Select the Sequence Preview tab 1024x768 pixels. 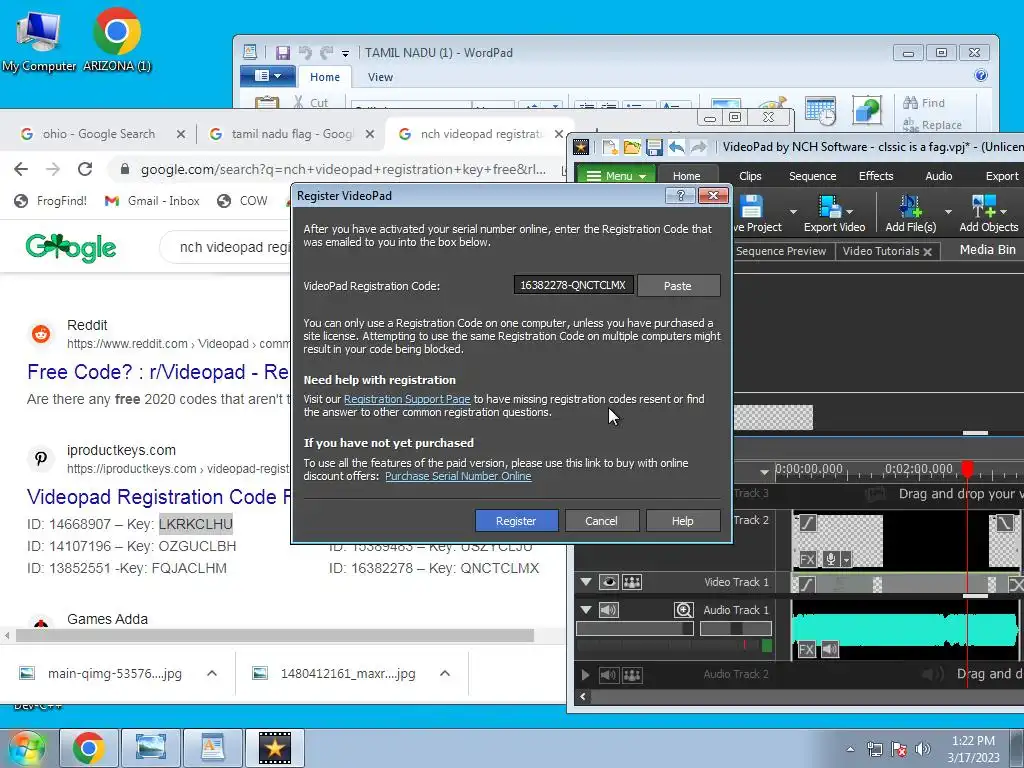coord(781,251)
